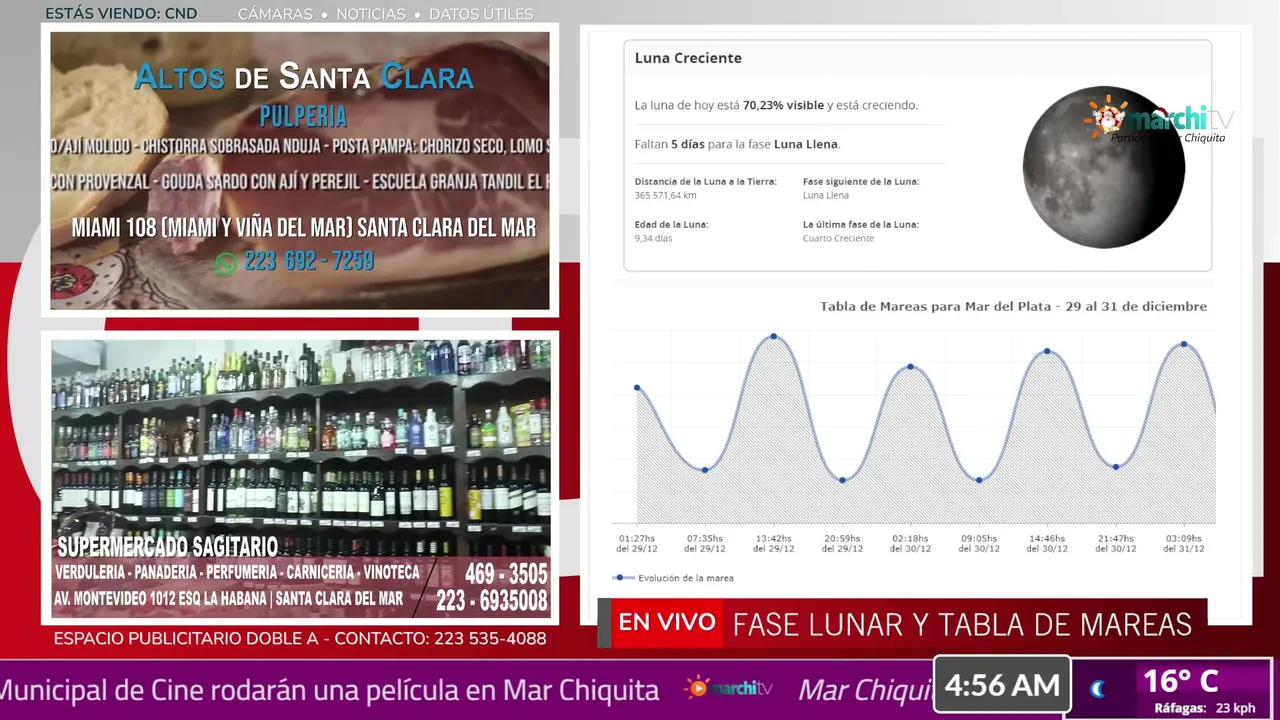The width and height of the screenshot is (1280, 720).
Task: Click the phone number 223 - 6935008
Action: [492, 600]
